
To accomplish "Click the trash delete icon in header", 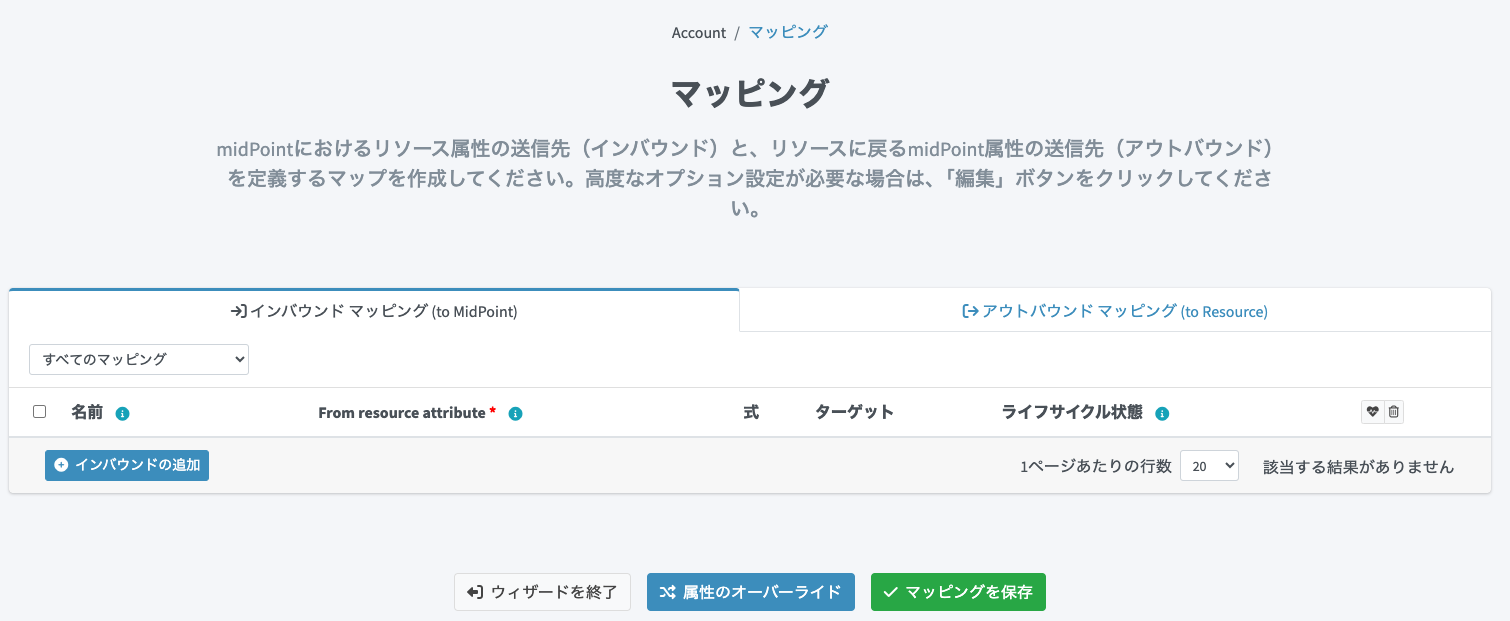I will pos(1394,412).
